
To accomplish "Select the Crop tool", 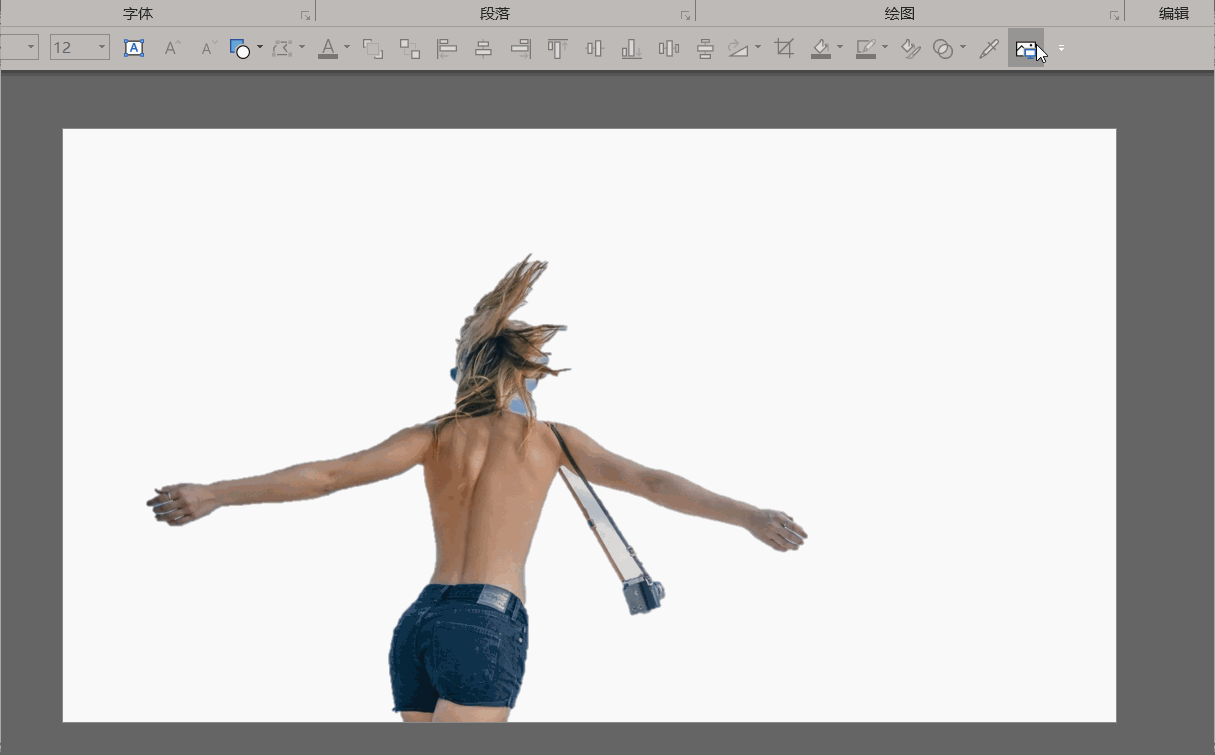I will [785, 48].
